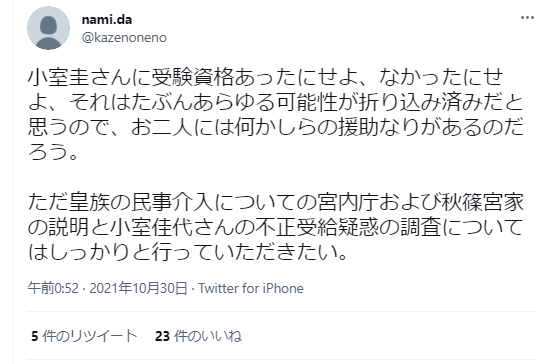Click the short tweet line ろう。
The width and height of the screenshot is (546, 364).
[x=53, y=152]
